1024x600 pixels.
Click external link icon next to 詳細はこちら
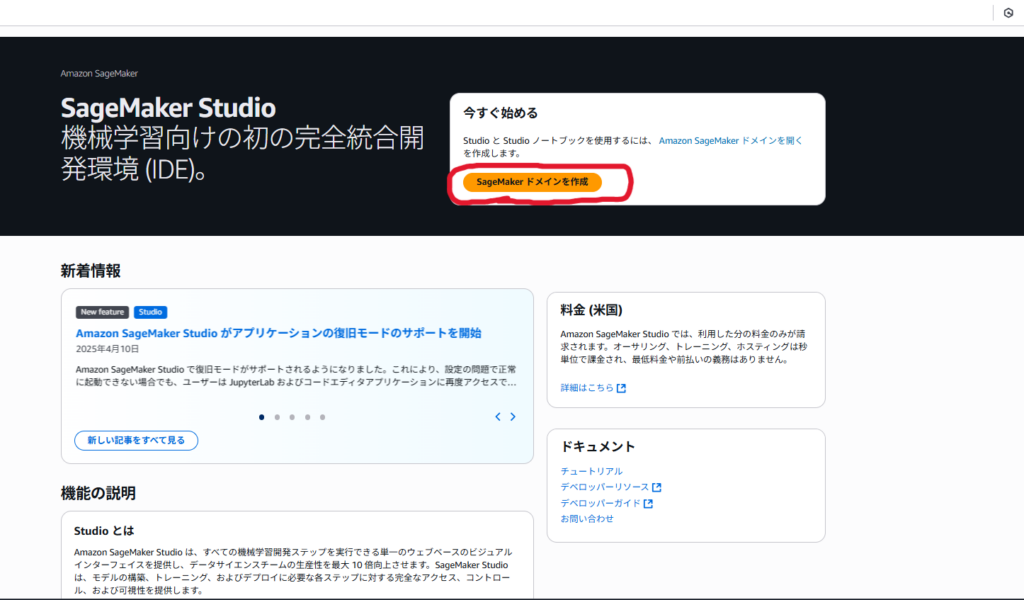pos(621,388)
